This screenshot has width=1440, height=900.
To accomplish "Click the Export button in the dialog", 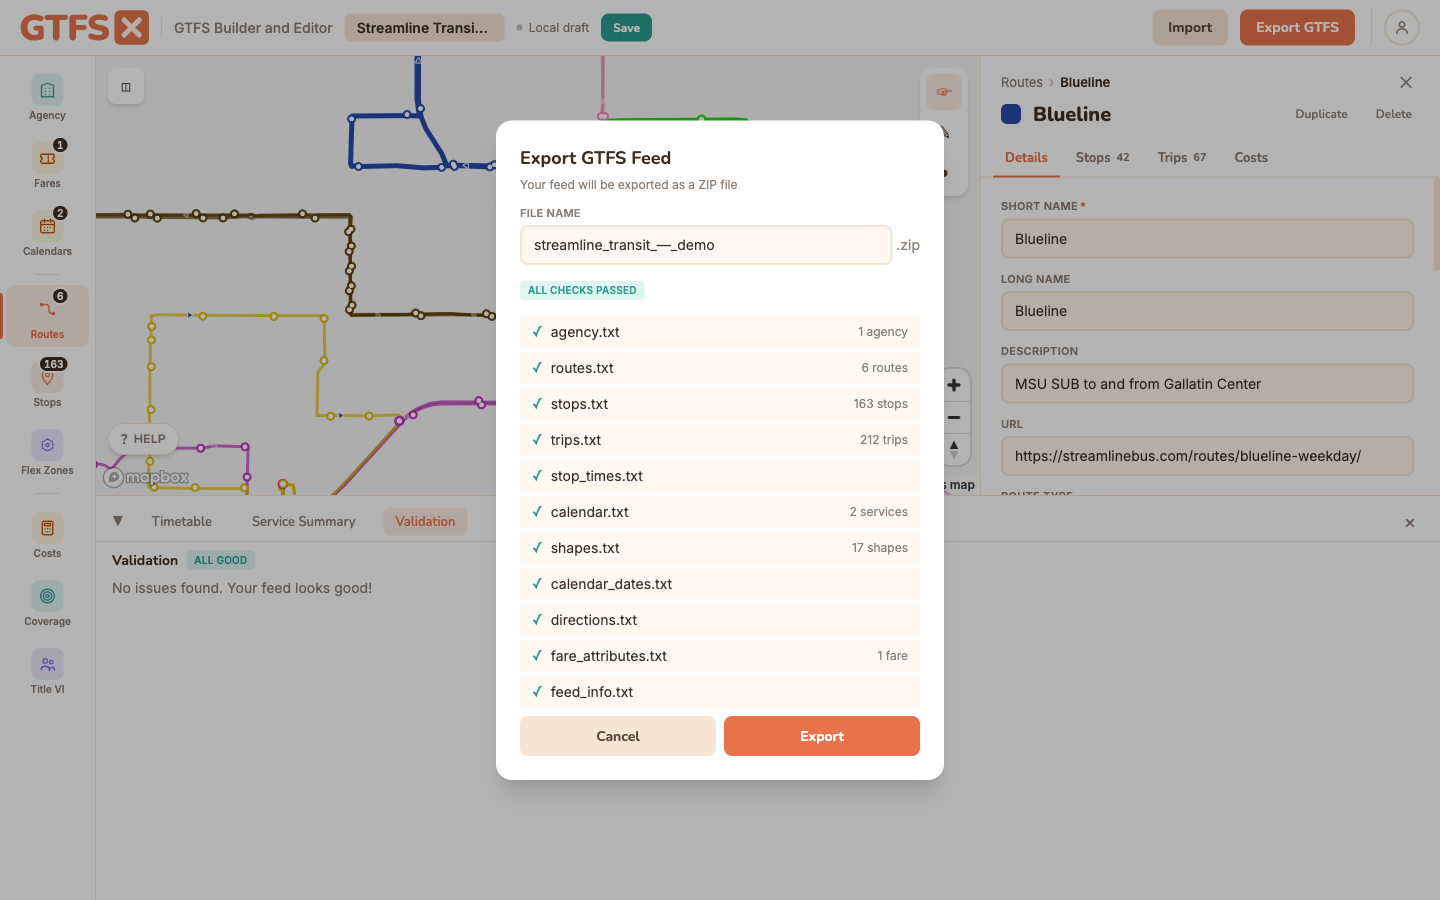I will point(822,736).
